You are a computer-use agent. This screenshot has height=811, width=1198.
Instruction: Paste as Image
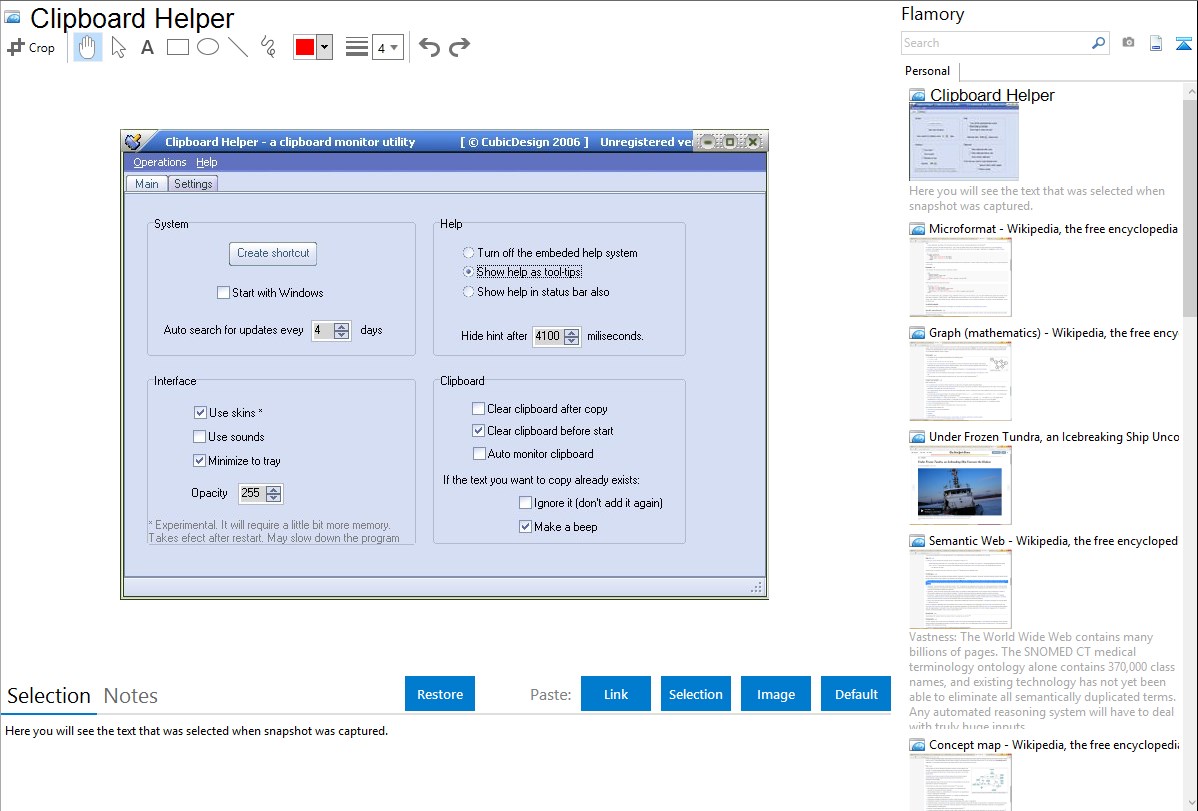click(776, 693)
